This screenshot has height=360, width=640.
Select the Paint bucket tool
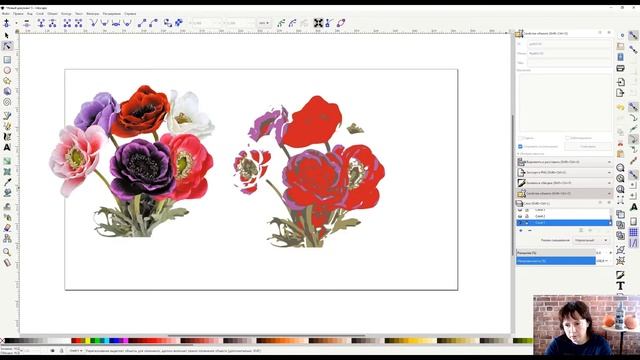click(7, 193)
